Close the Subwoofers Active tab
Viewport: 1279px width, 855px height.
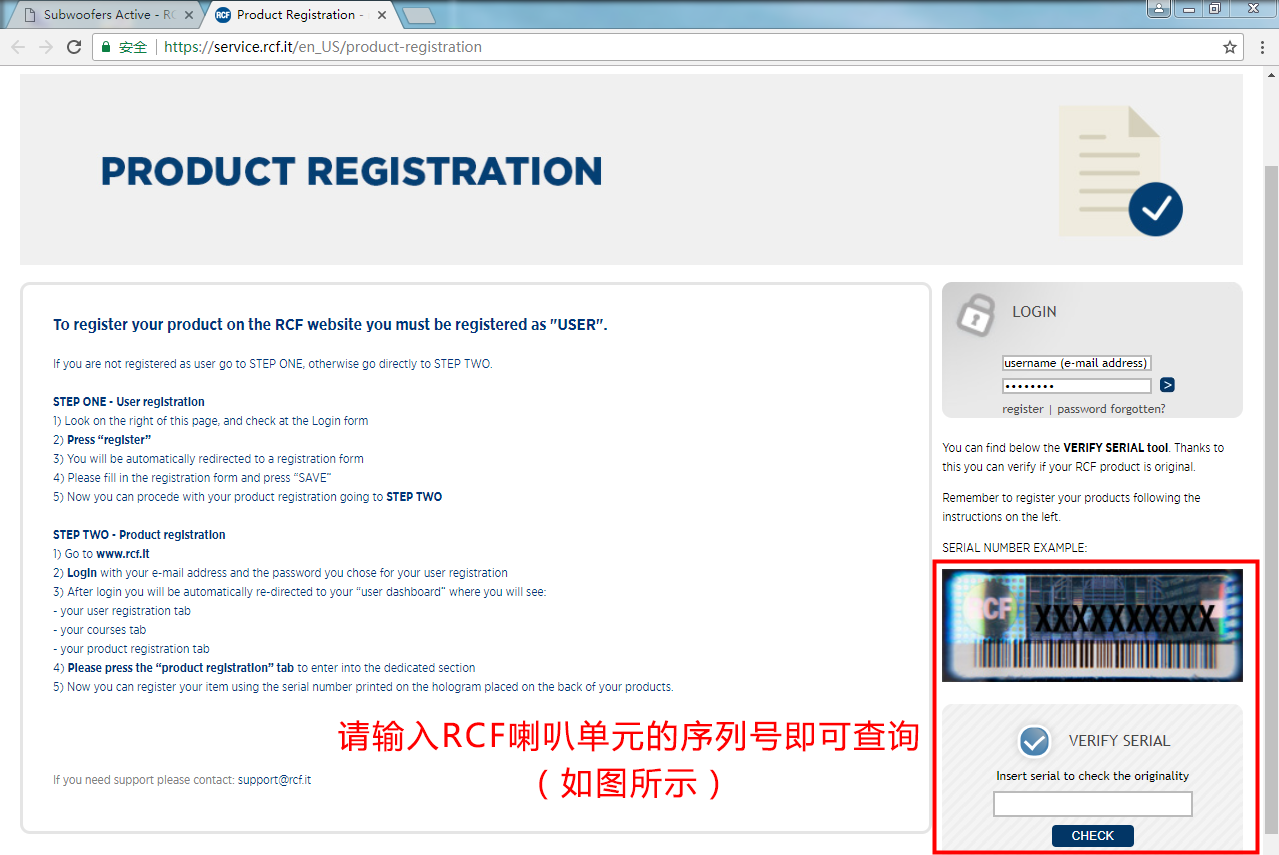click(187, 15)
